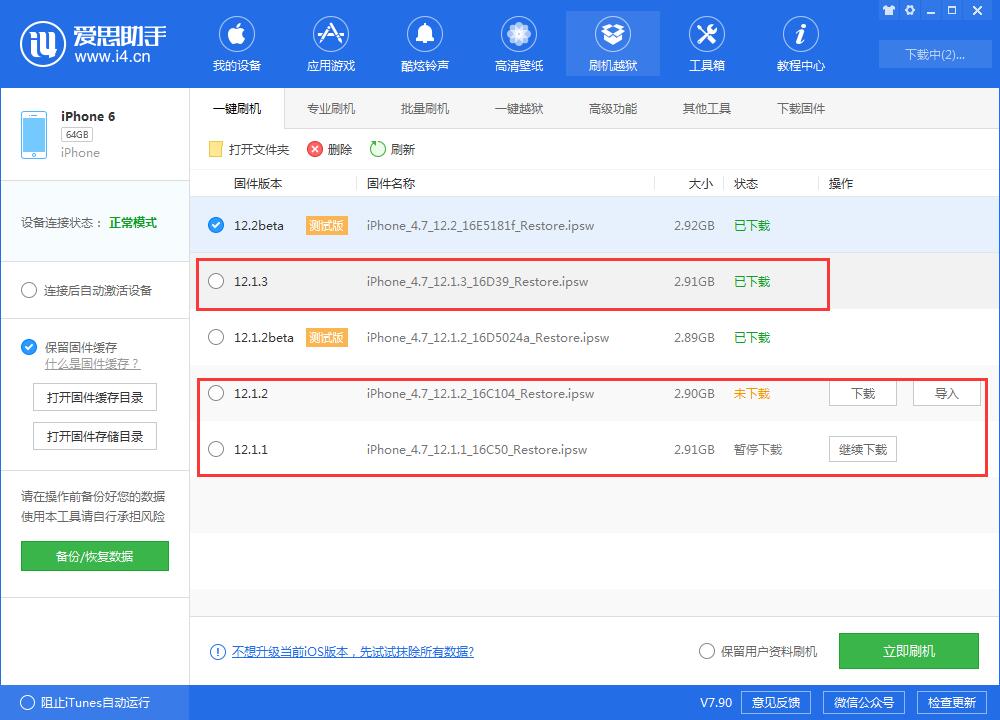The image size is (1000, 720).
Task: Open 高清壁纸 via the wallpaper icon
Action: point(518,32)
